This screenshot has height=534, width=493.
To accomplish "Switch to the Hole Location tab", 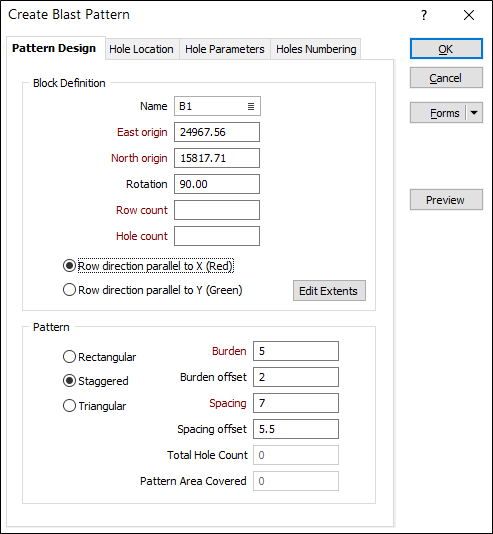I will [x=141, y=49].
